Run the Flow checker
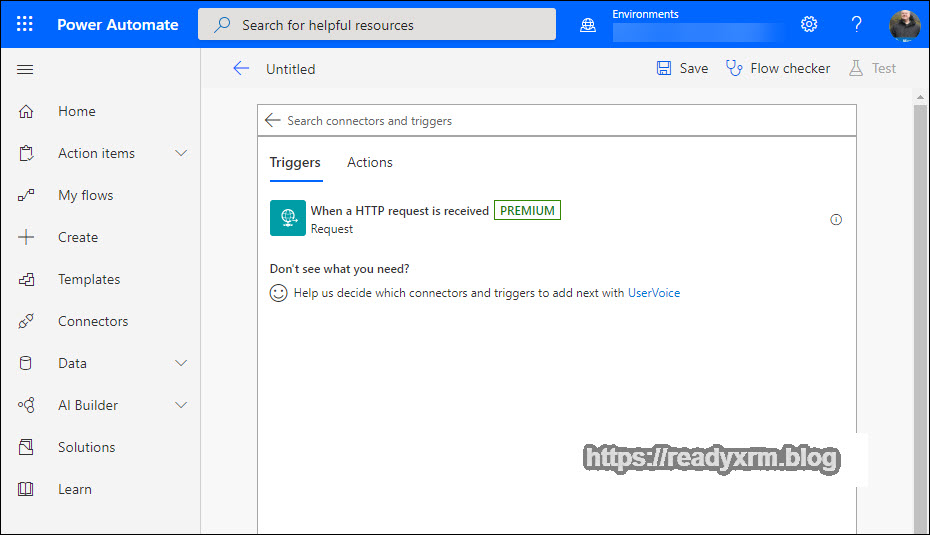 (778, 68)
